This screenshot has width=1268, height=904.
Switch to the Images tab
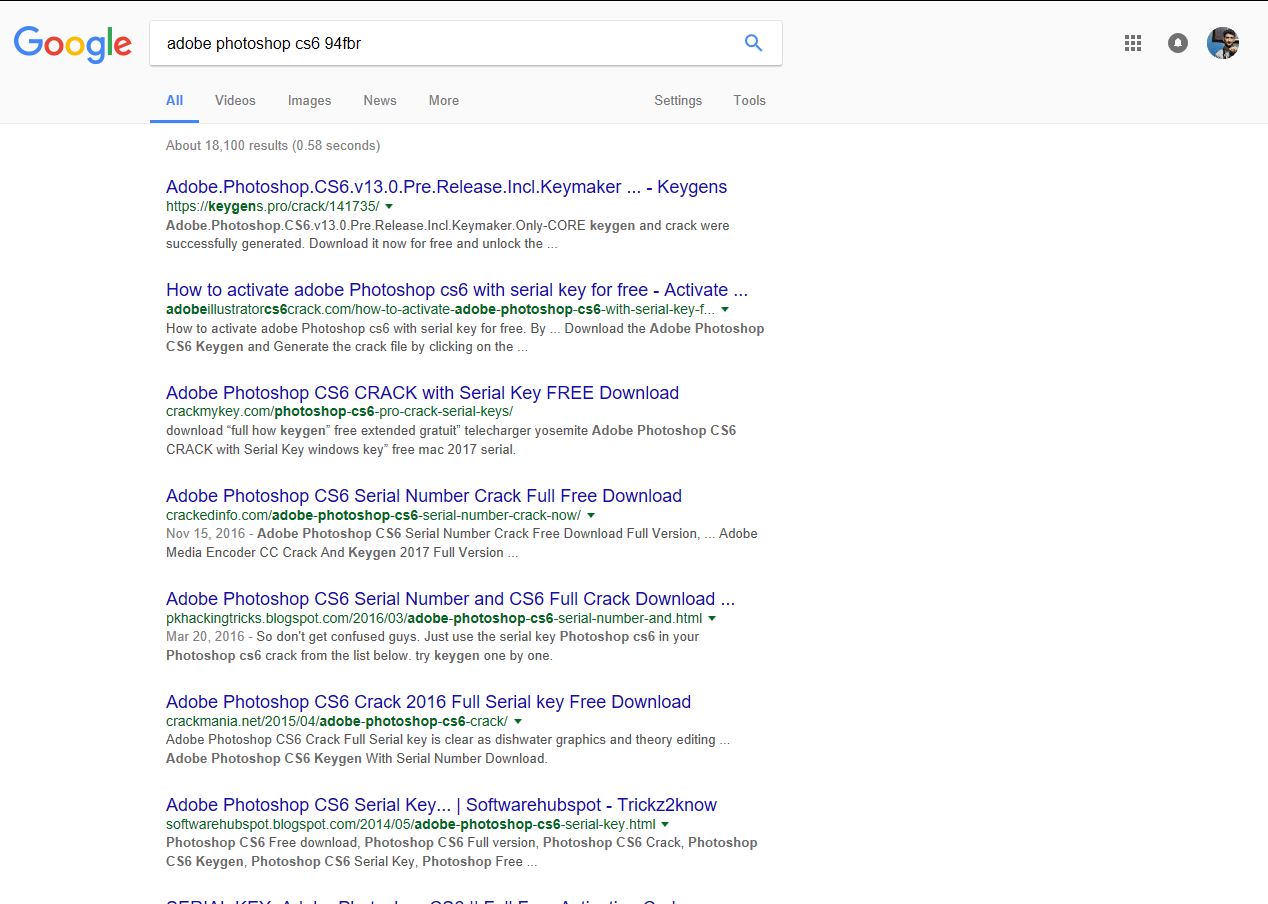click(x=309, y=100)
